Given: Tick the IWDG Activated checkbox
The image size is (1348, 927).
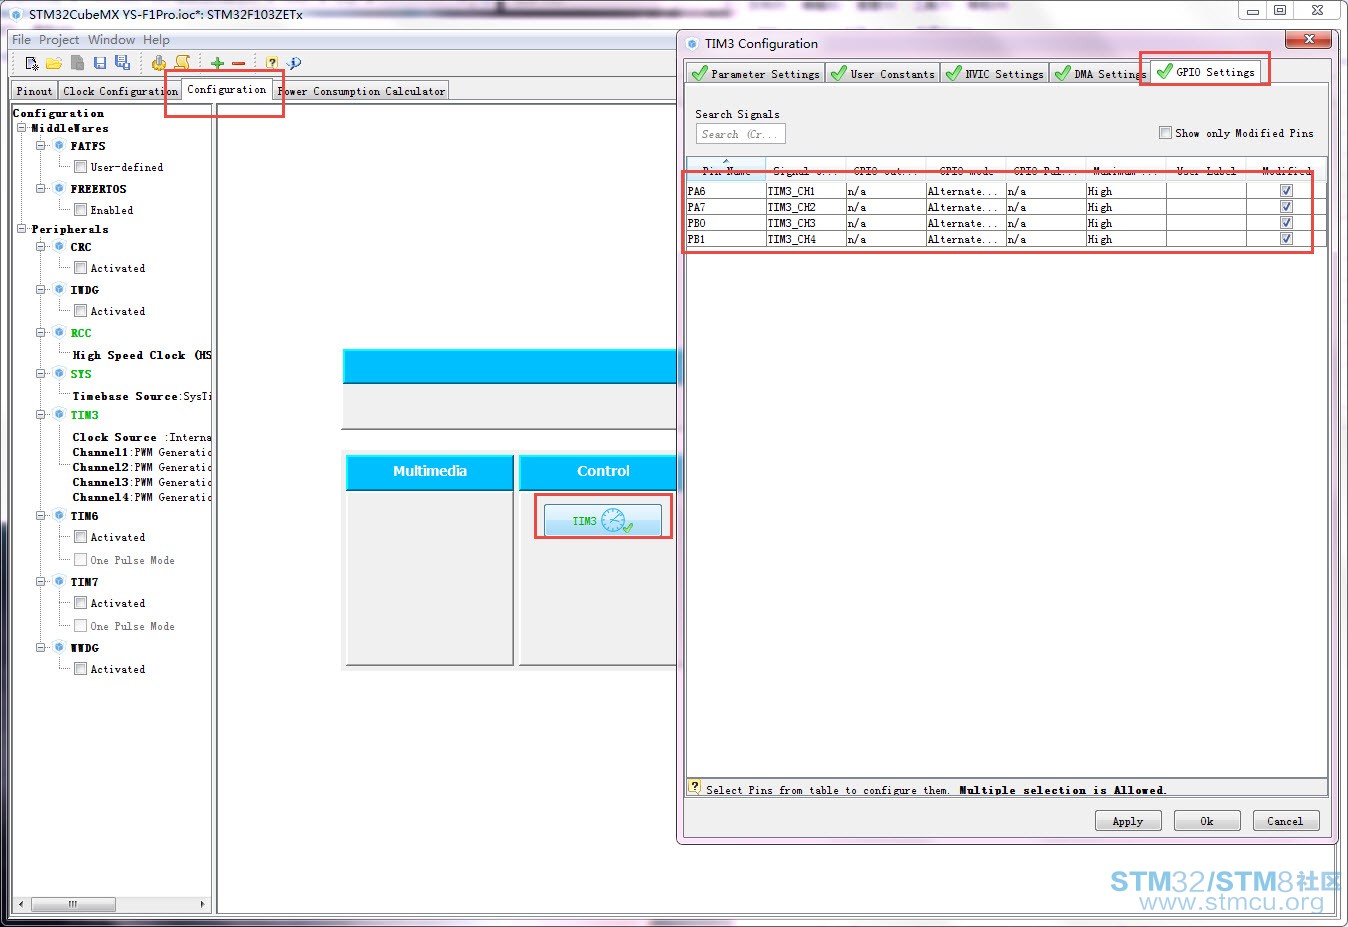Looking at the screenshot, I should pos(80,311).
